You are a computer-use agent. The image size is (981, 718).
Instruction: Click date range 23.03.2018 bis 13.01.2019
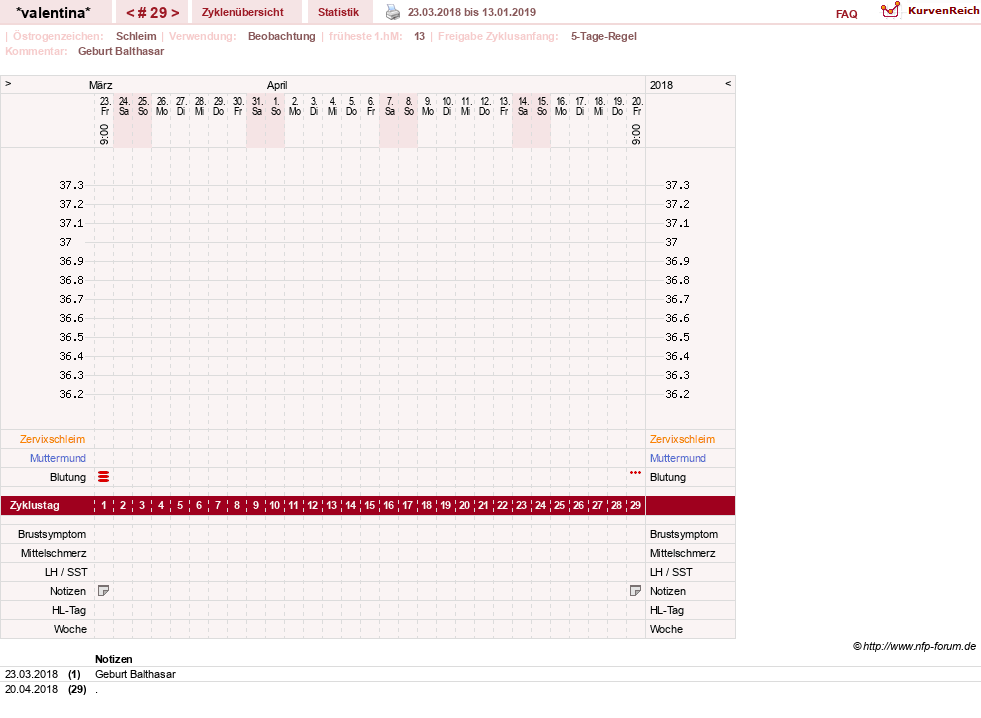pyautogui.click(x=472, y=12)
